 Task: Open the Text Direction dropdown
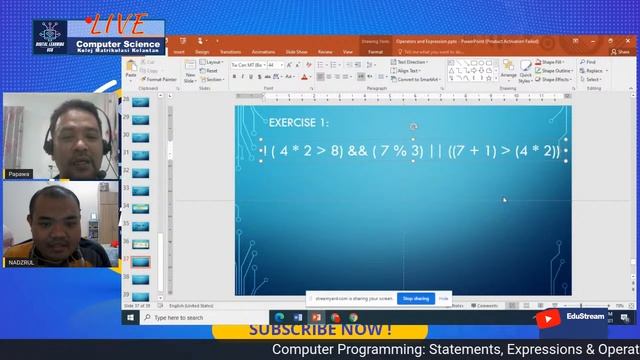click(409, 62)
